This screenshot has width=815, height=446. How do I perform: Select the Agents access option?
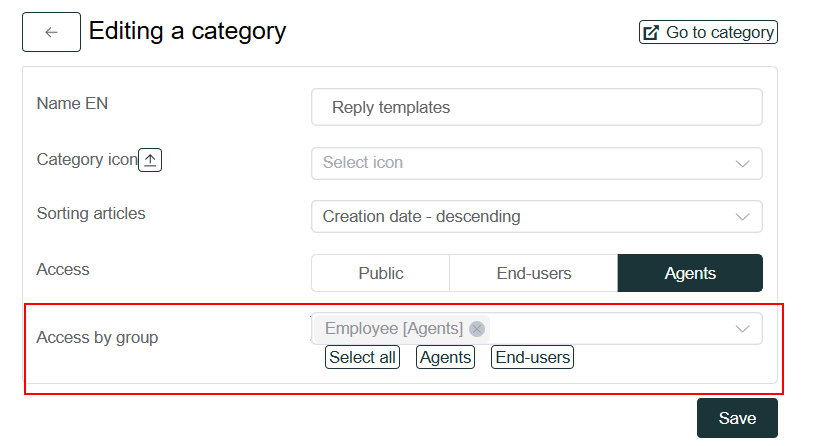[690, 273]
